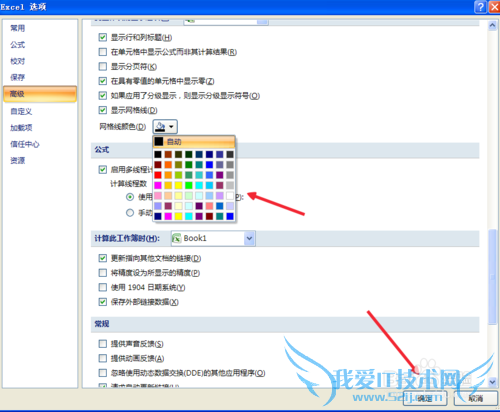Pick the pale peach tan color swatch
This screenshot has height=412, width=500.
click(x=168, y=196)
